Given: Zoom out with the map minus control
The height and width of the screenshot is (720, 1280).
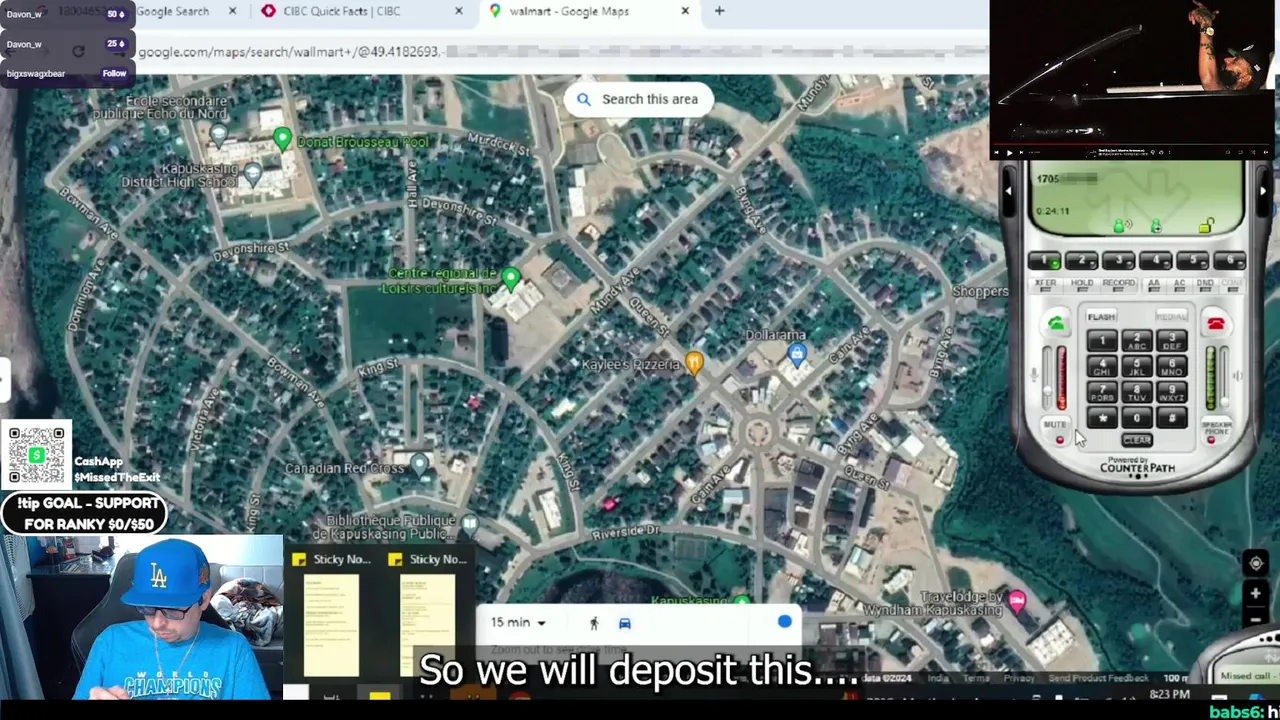Looking at the screenshot, I should click(1256, 618).
